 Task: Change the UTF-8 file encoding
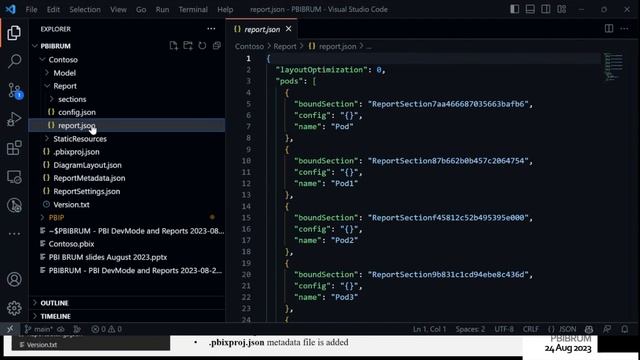[504, 329]
